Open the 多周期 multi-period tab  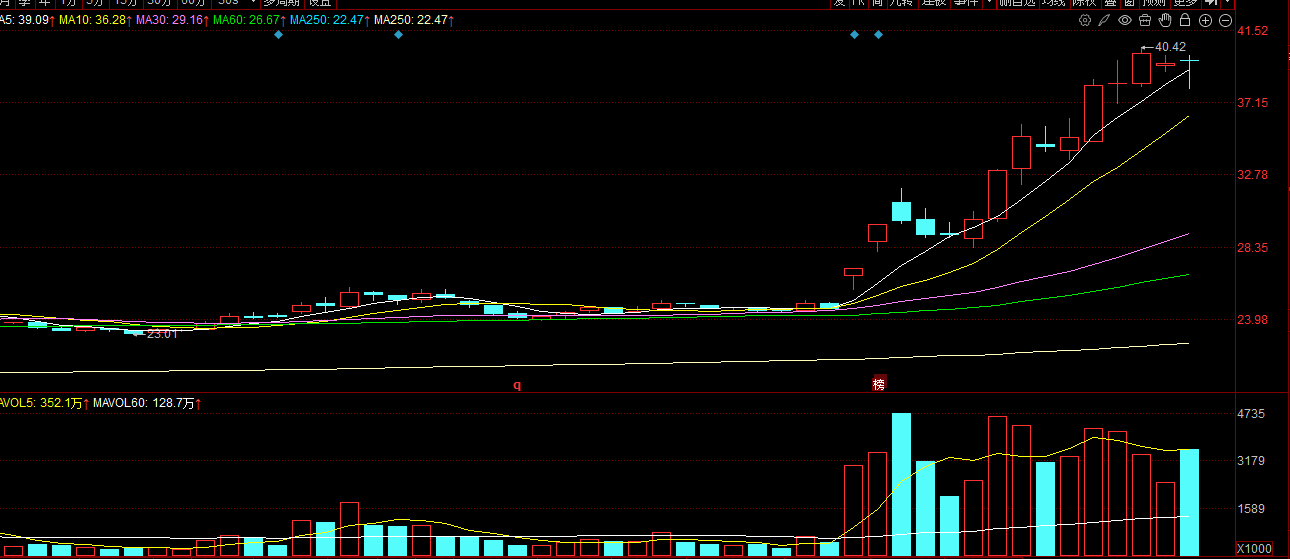[282, 3]
